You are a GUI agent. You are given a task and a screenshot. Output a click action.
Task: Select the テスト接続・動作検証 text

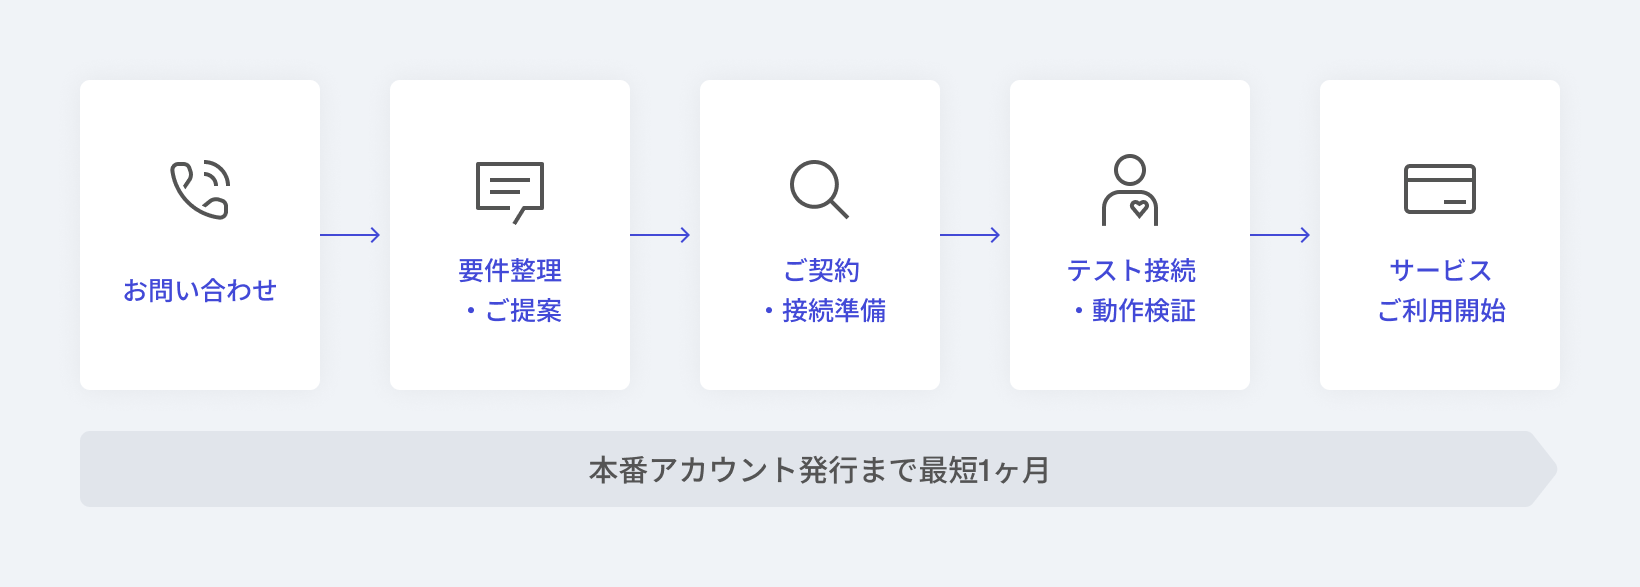(x=1131, y=290)
